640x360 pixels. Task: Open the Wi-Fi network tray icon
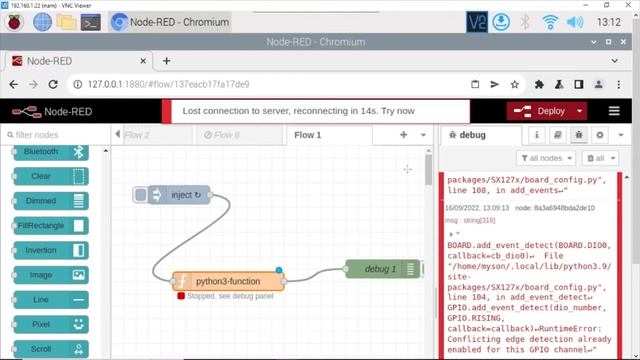coord(550,22)
